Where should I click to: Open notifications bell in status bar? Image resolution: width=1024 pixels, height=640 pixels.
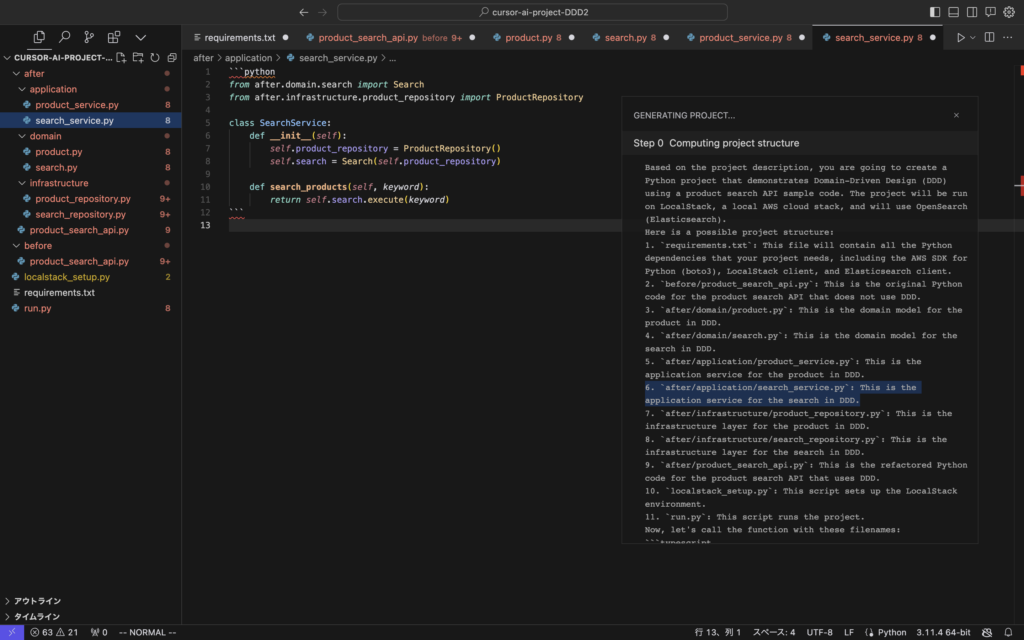pyautogui.click(x=1008, y=632)
